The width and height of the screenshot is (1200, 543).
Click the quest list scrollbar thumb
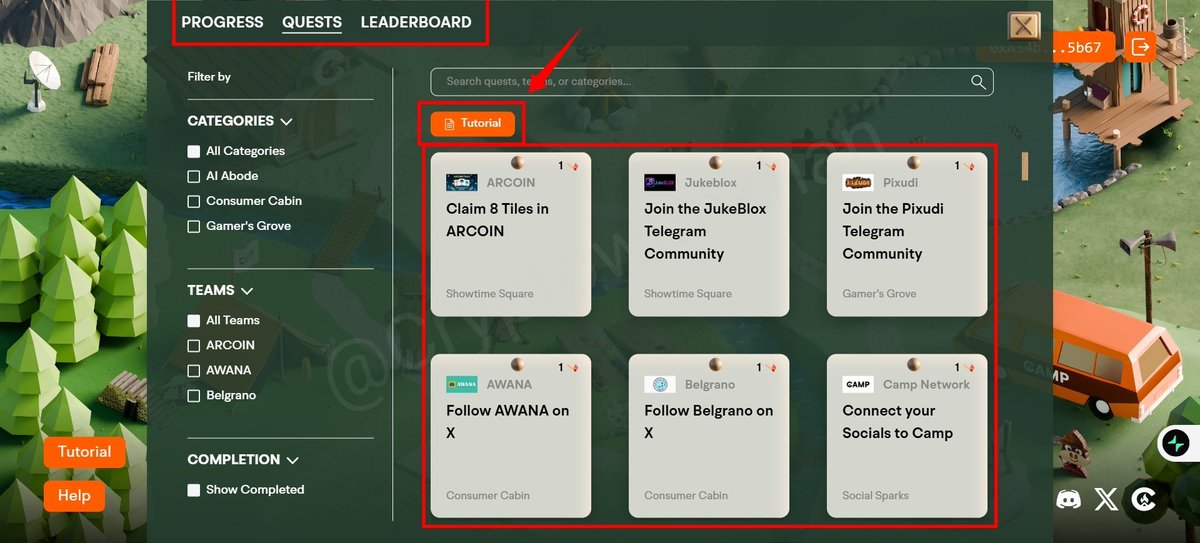click(x=1024, y=166)
